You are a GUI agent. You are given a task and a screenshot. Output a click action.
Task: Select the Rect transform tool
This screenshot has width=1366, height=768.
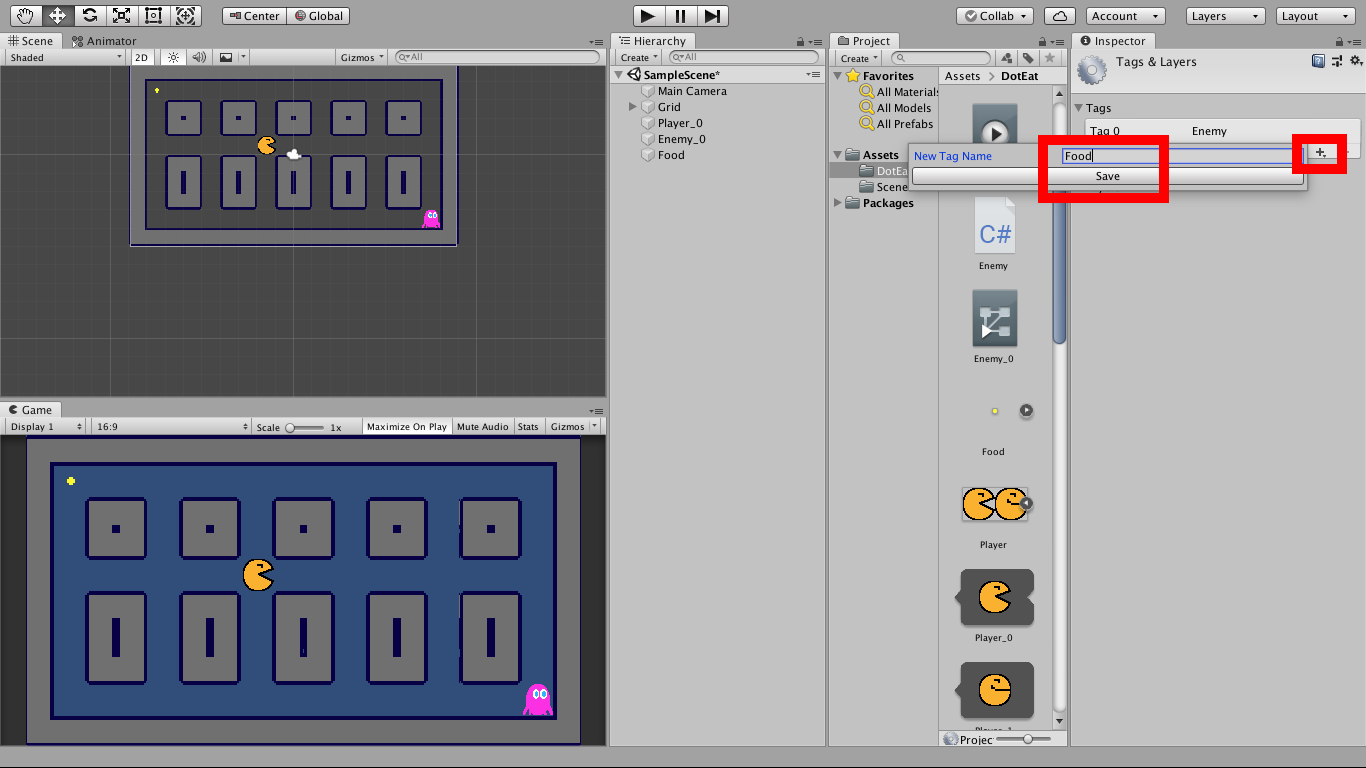pos(153,16)
